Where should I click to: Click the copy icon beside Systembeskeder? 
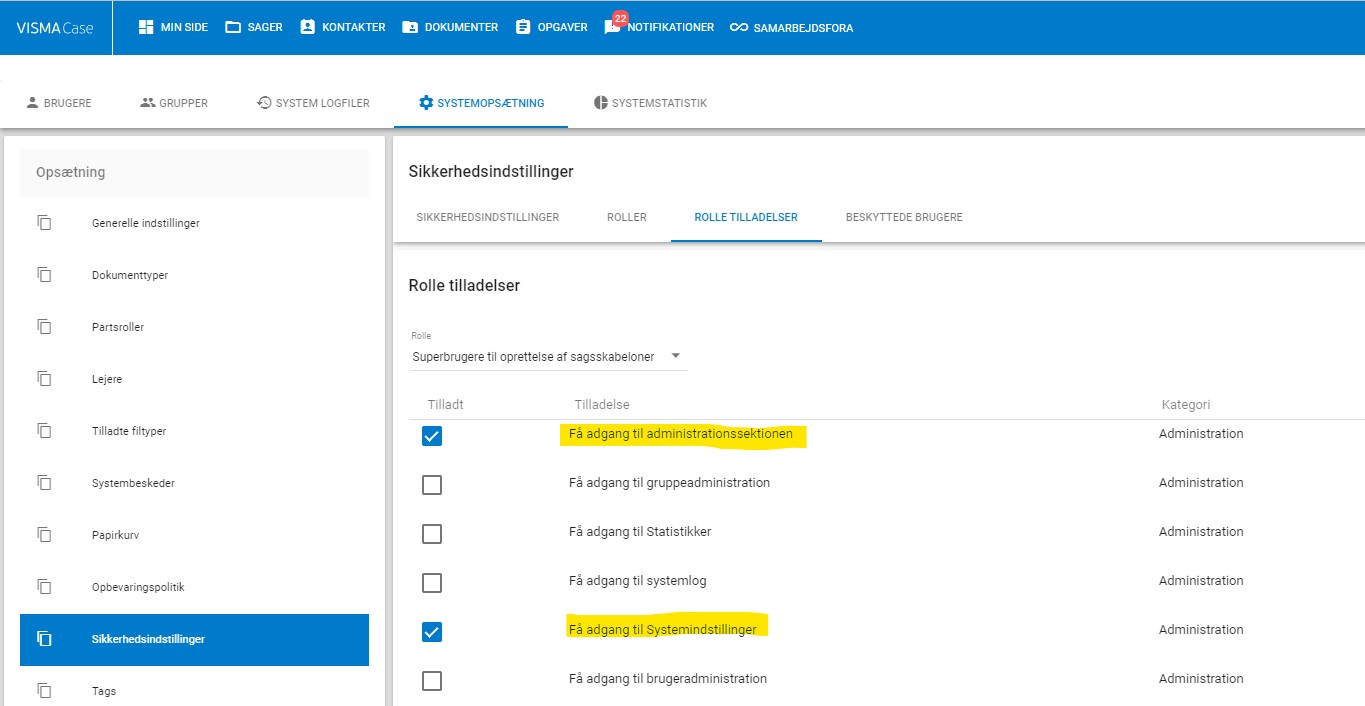pos(44,483)
